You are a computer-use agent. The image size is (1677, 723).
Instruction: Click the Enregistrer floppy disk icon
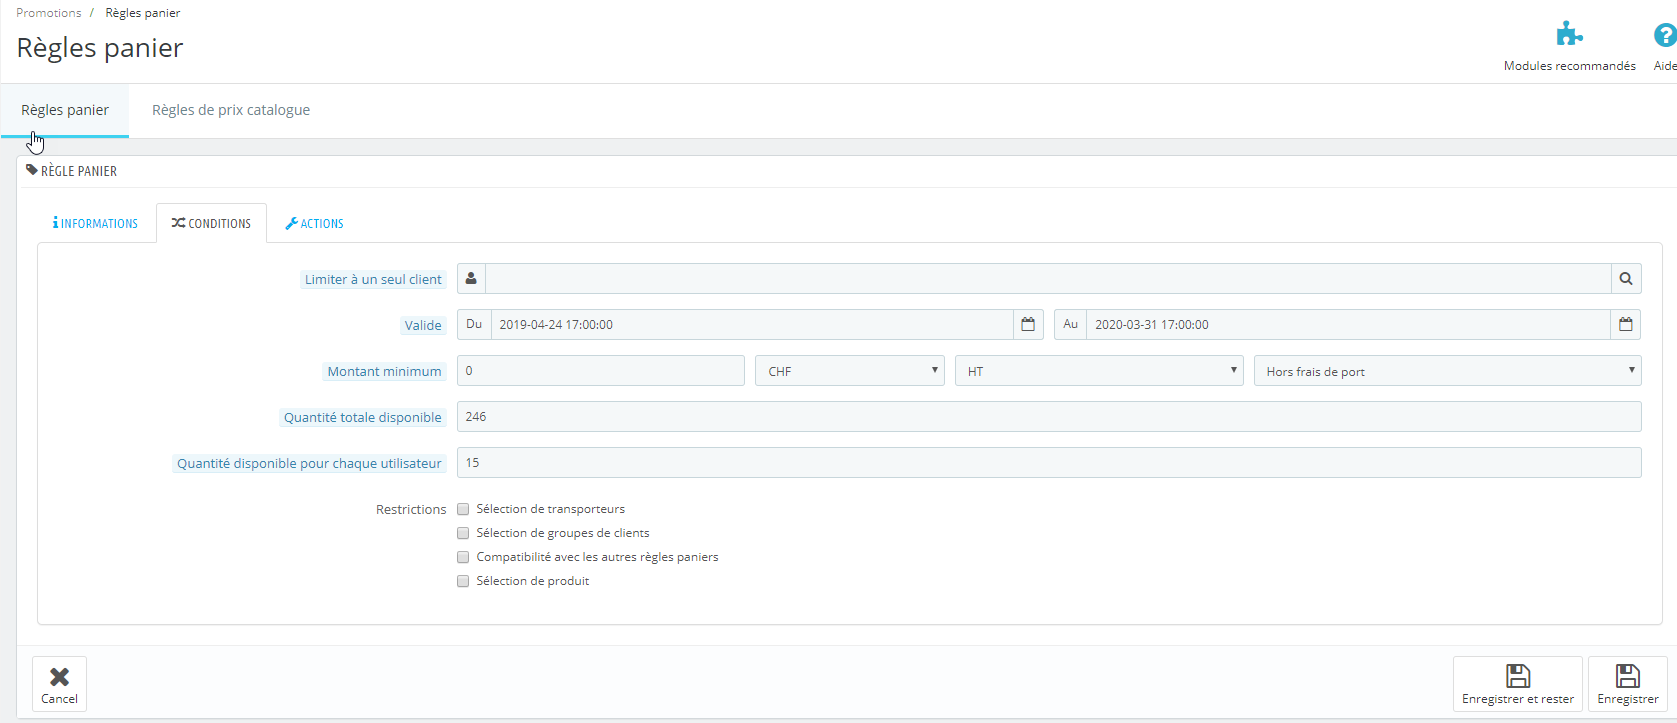1628,675
